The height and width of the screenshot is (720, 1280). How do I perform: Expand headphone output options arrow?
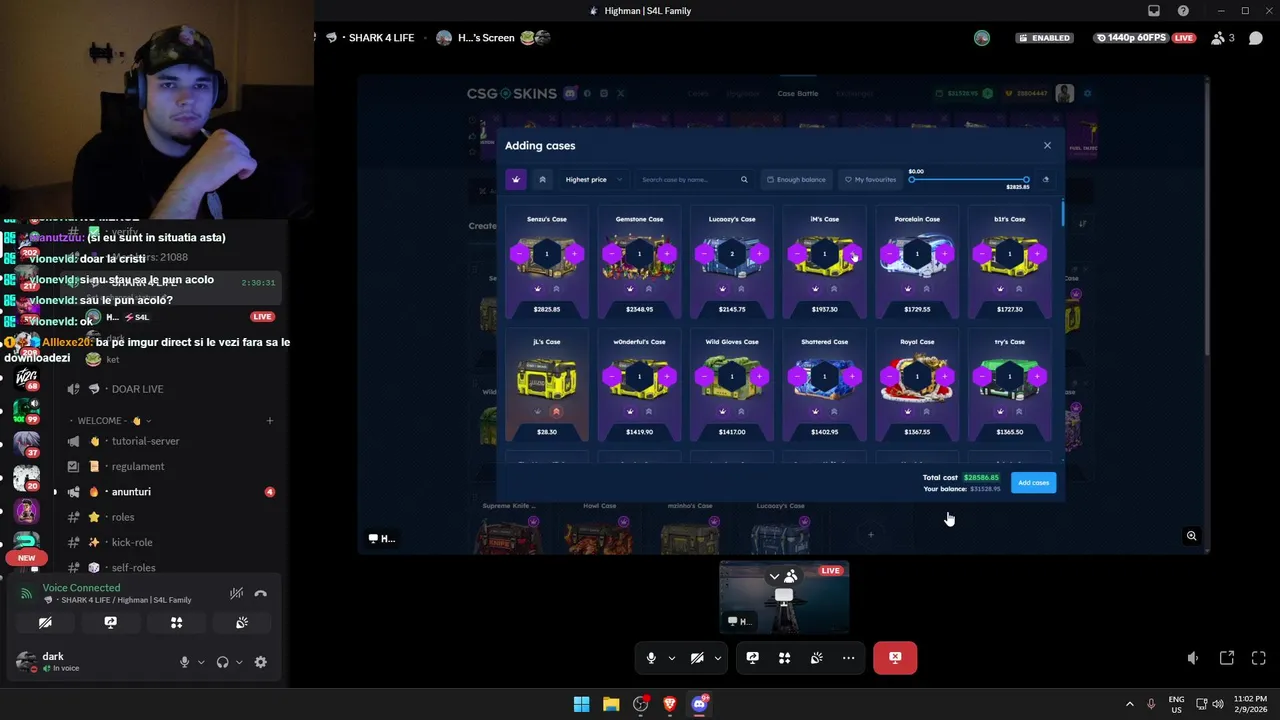239,662
